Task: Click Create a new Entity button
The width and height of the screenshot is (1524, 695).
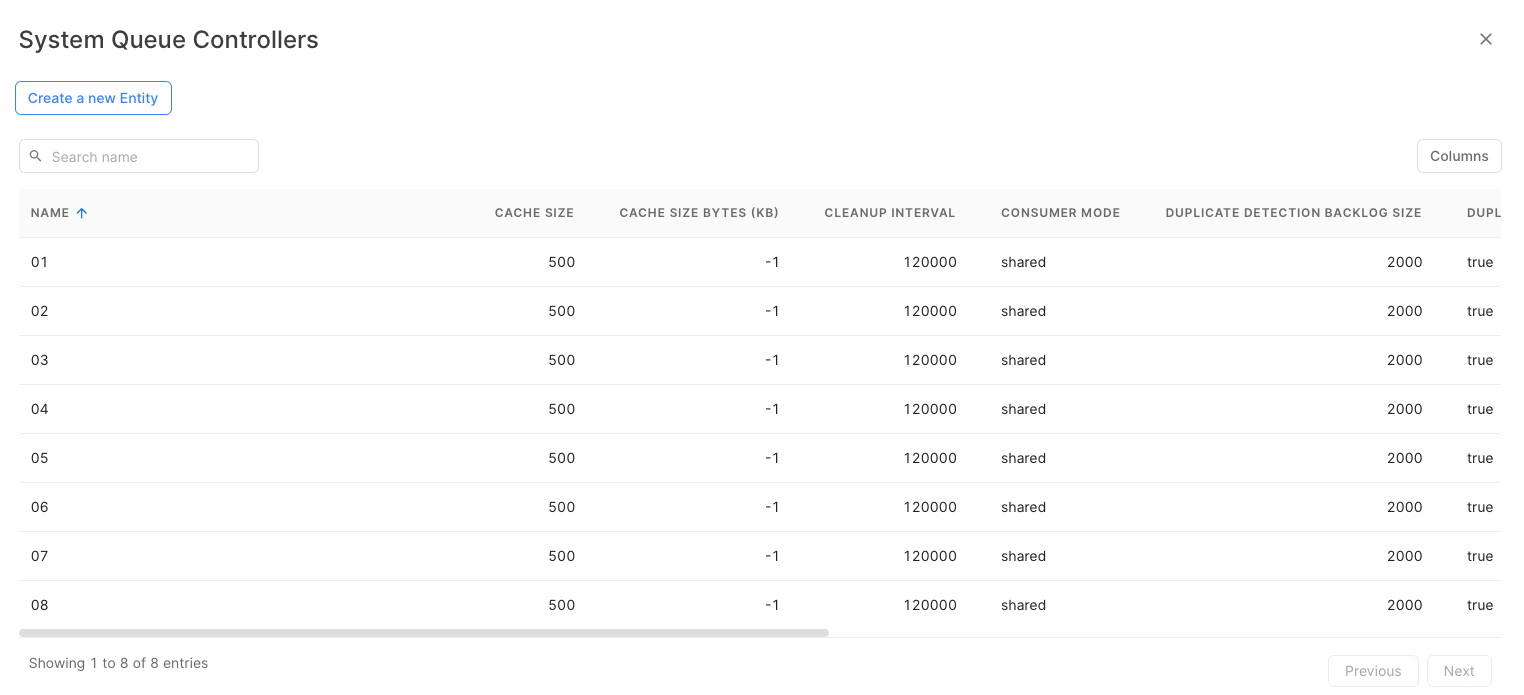Action: (x=93, y=98)
